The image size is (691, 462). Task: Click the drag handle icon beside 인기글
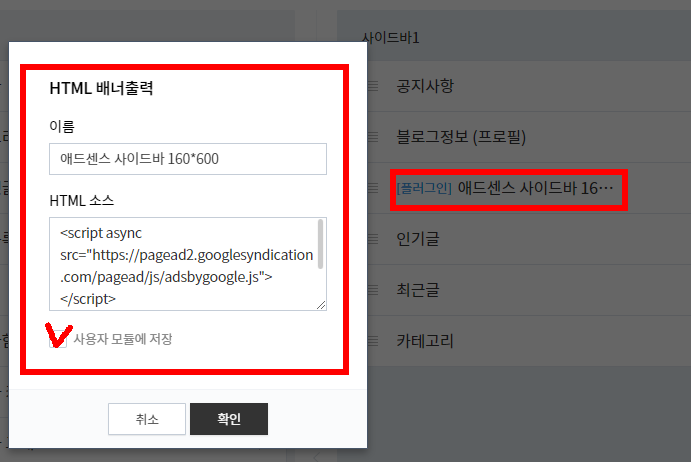[373, 239]
